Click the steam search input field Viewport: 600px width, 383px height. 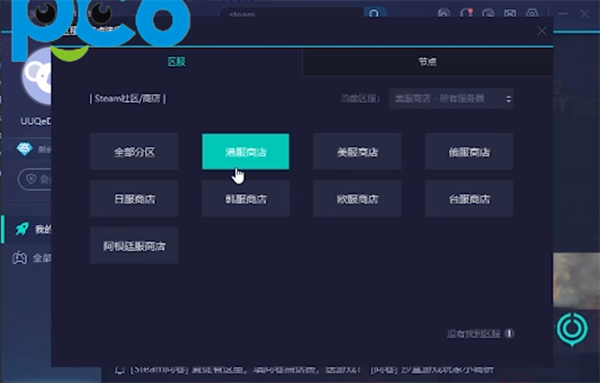pyautogui.click(x=292, y=14)
